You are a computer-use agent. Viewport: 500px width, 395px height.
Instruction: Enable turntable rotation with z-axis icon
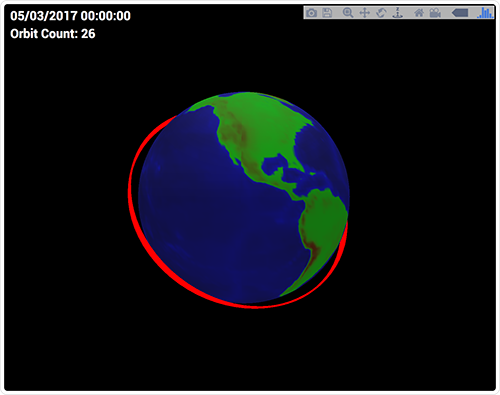[x=397, y=13]
